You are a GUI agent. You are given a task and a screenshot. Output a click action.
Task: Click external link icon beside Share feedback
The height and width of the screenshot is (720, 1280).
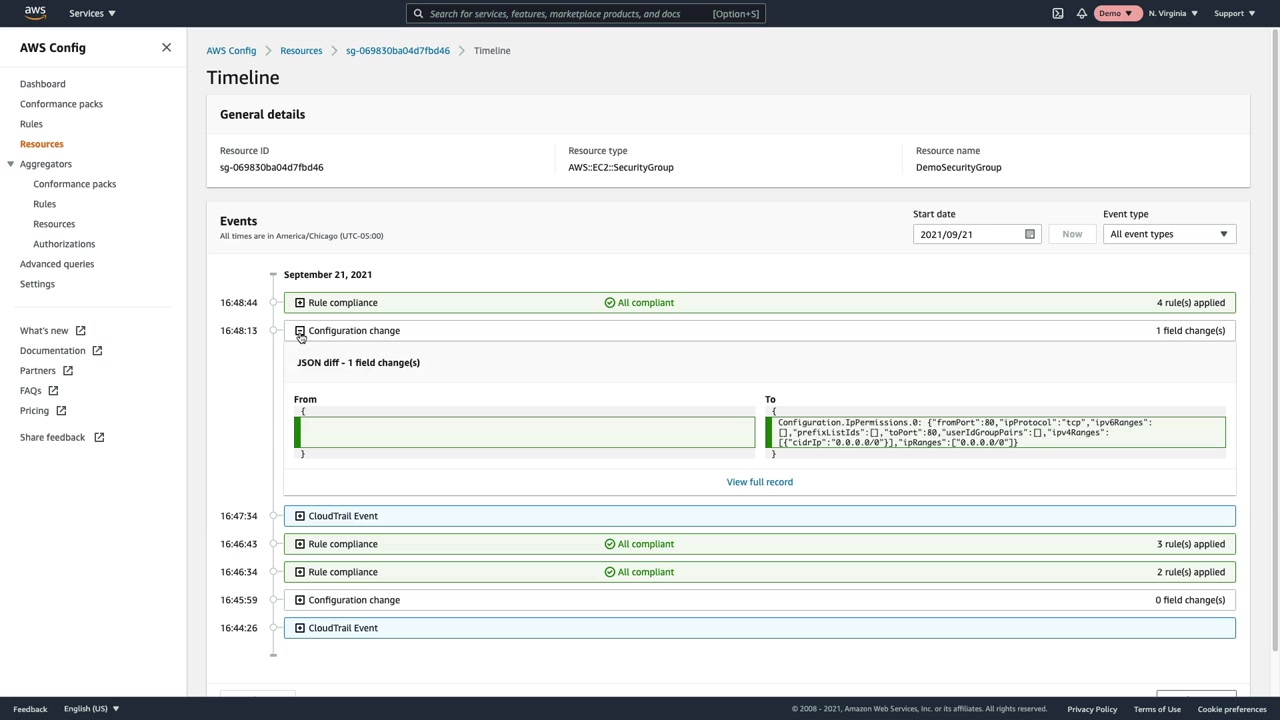pos(99,437)
